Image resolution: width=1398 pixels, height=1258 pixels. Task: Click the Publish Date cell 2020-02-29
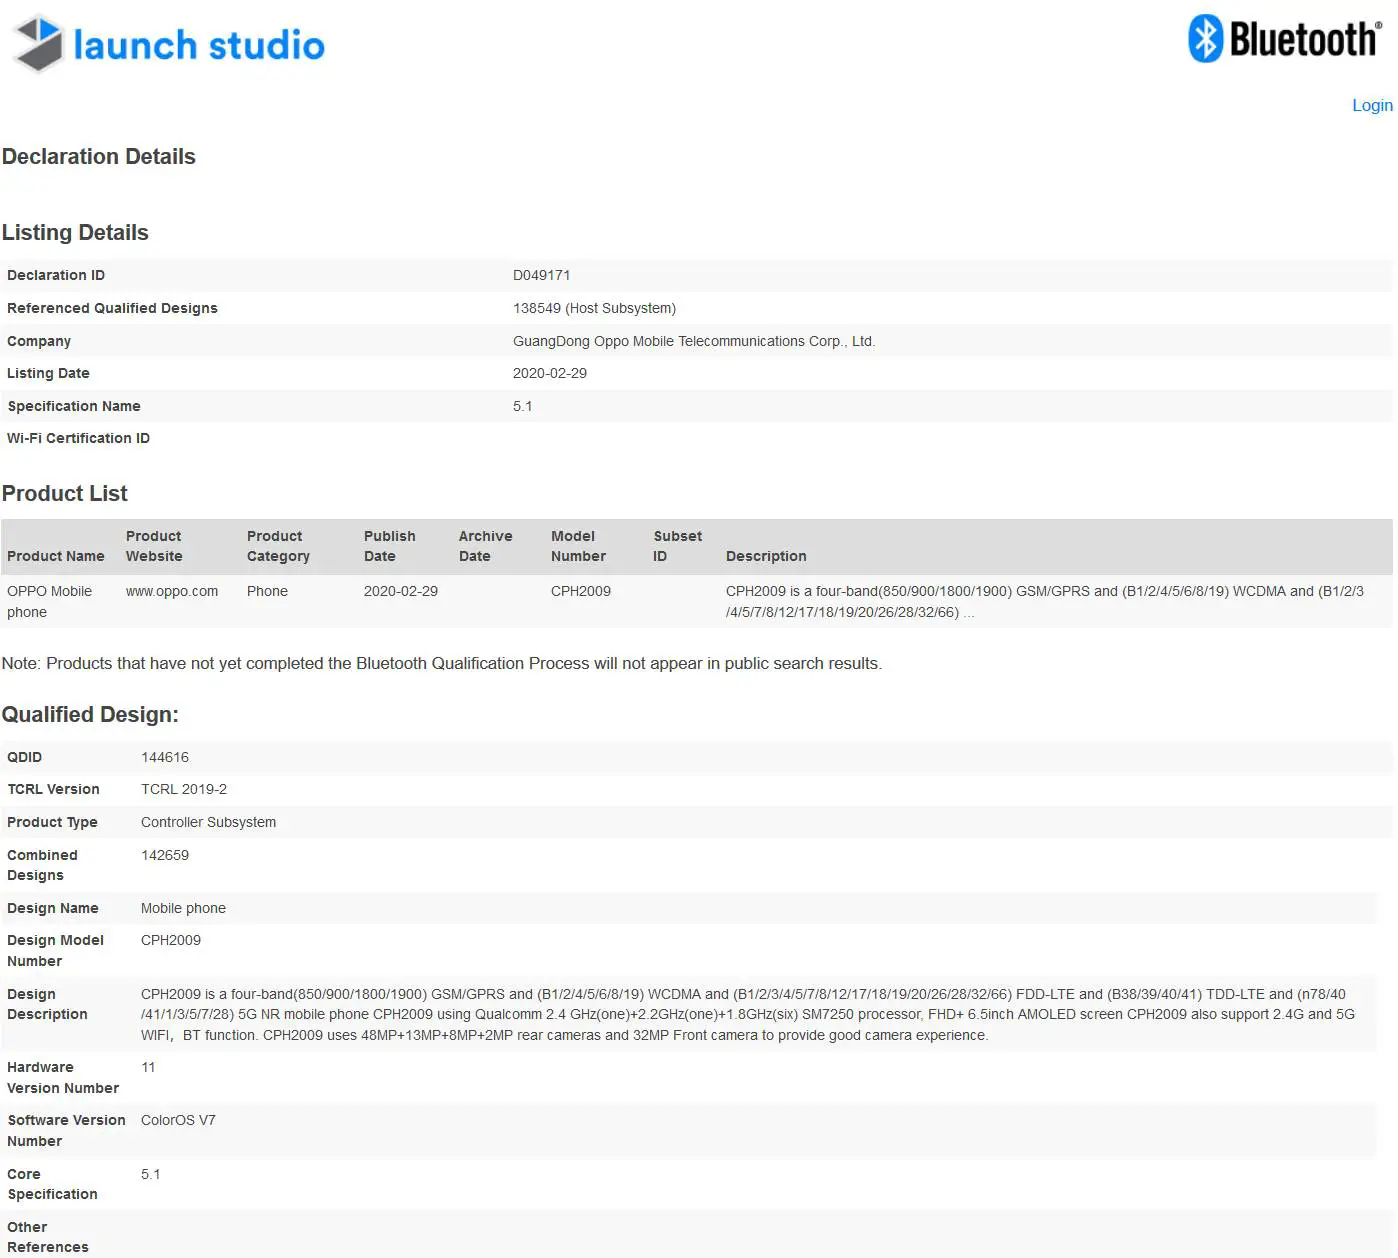click(401, 591)
